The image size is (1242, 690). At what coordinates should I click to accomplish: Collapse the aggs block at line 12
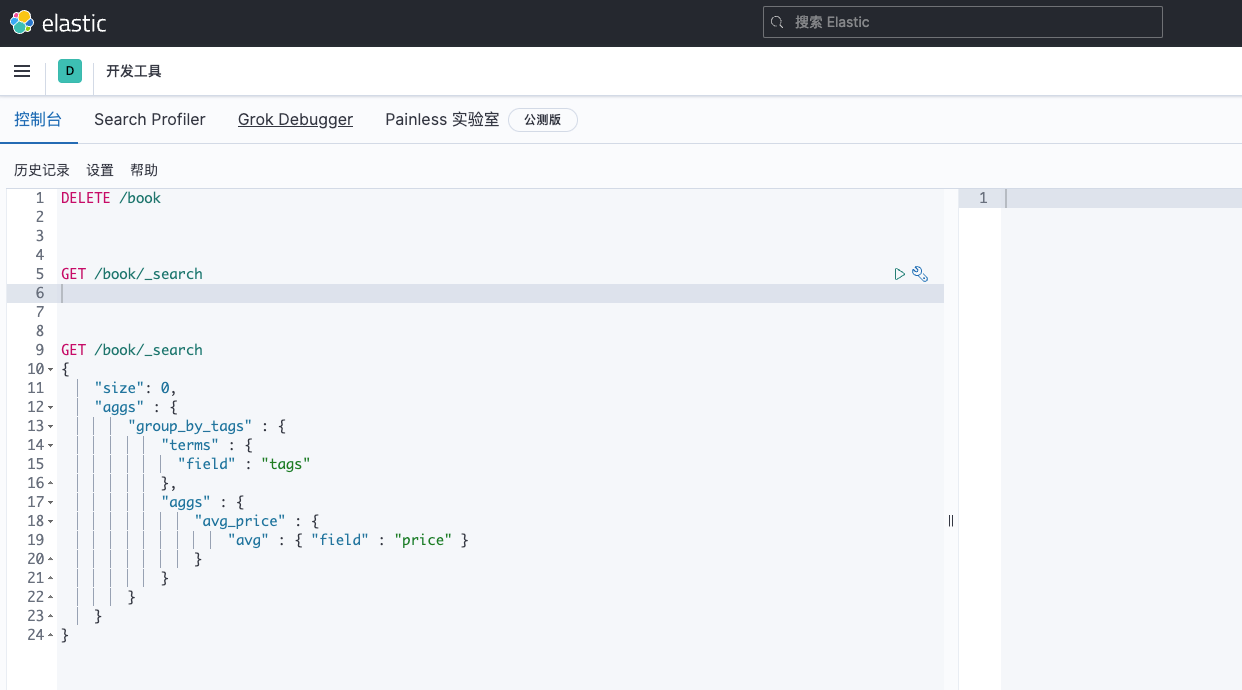coord(51,408)
